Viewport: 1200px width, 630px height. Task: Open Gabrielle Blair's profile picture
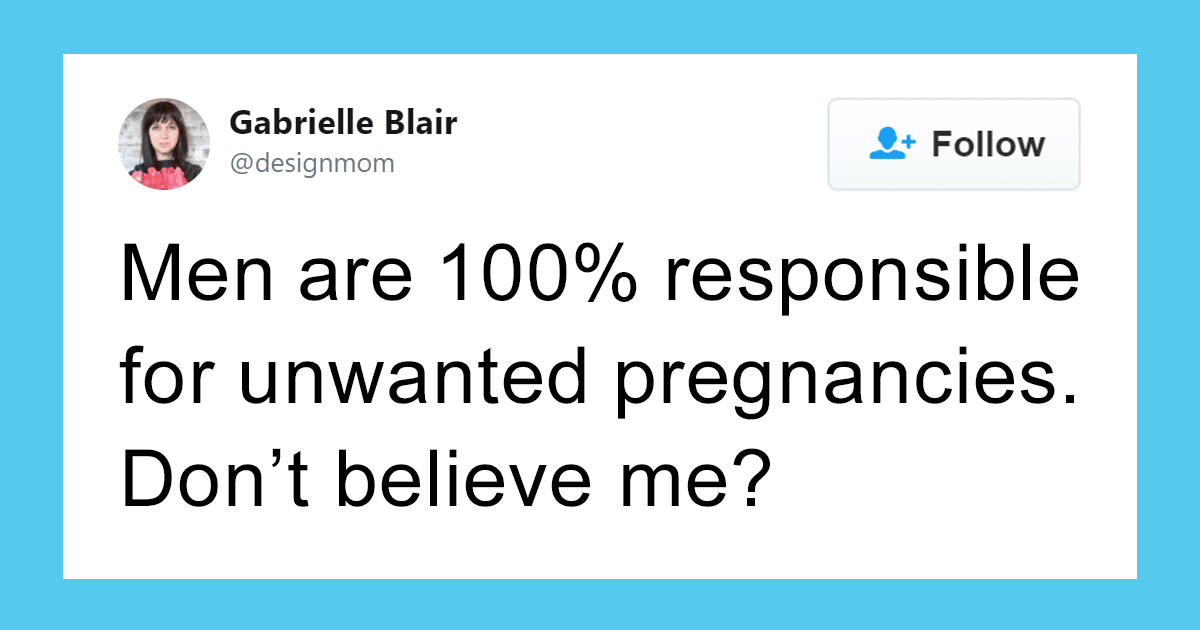tap(164, 144)
